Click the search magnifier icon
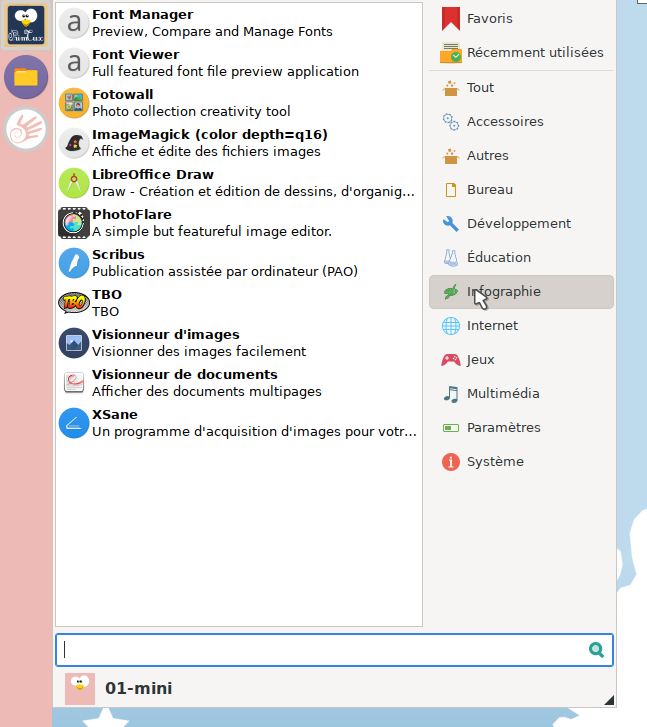The width and height of the screenshot is (647, 727). (x=596, y=650)
